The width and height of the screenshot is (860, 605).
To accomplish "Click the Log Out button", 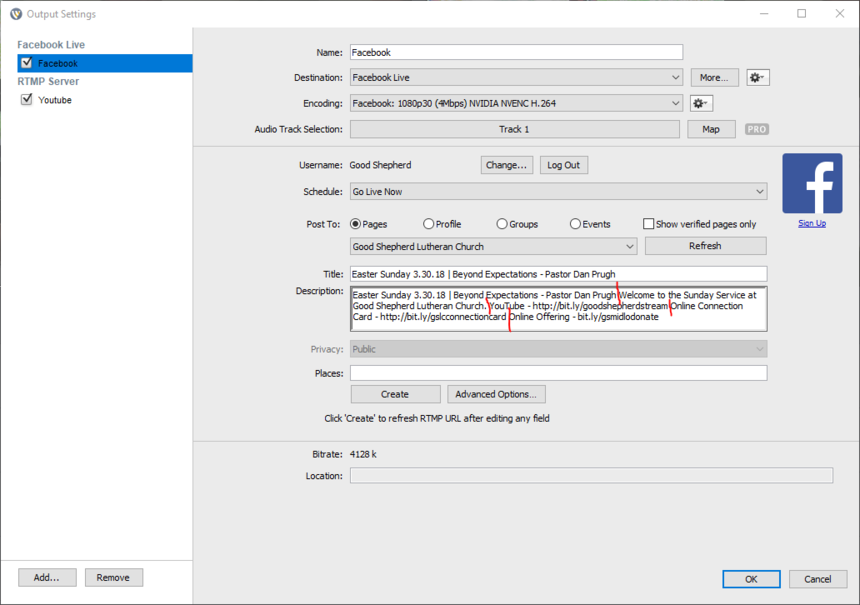I will tap(564, 165).
